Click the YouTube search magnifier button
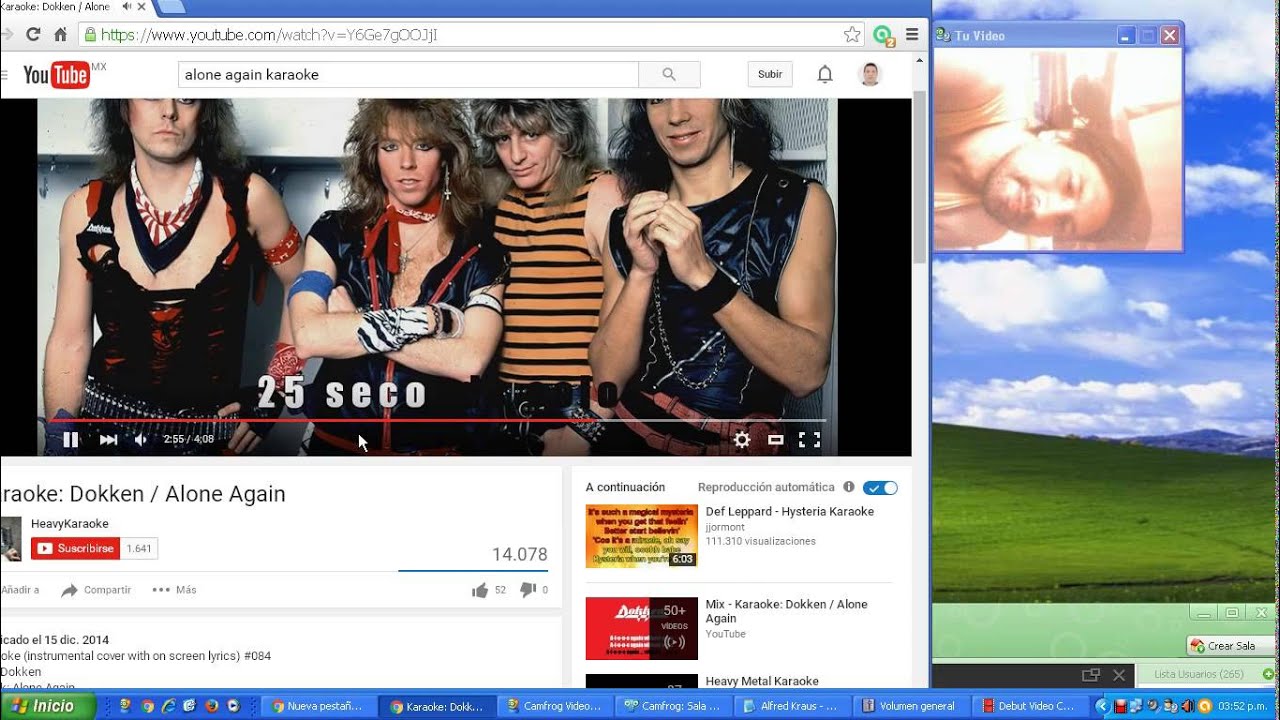 (669, 75)
